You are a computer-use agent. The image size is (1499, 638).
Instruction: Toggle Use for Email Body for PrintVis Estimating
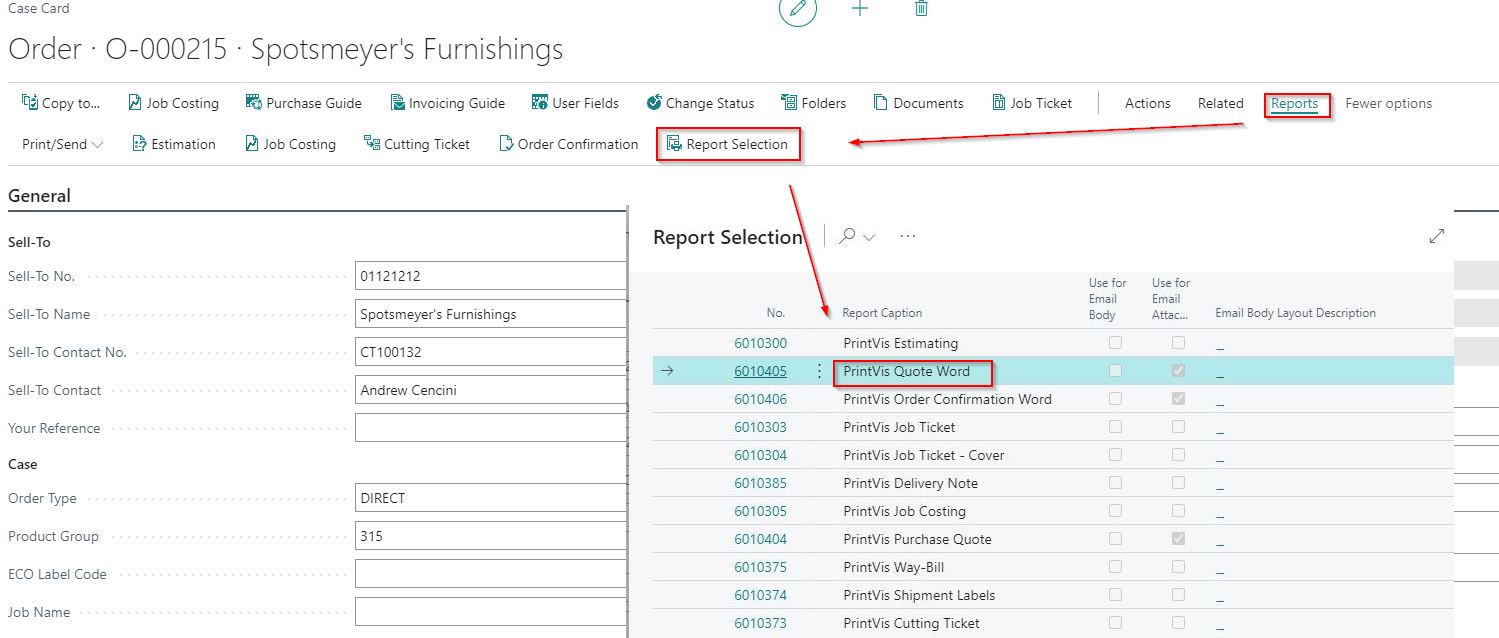coord(1115,342)
